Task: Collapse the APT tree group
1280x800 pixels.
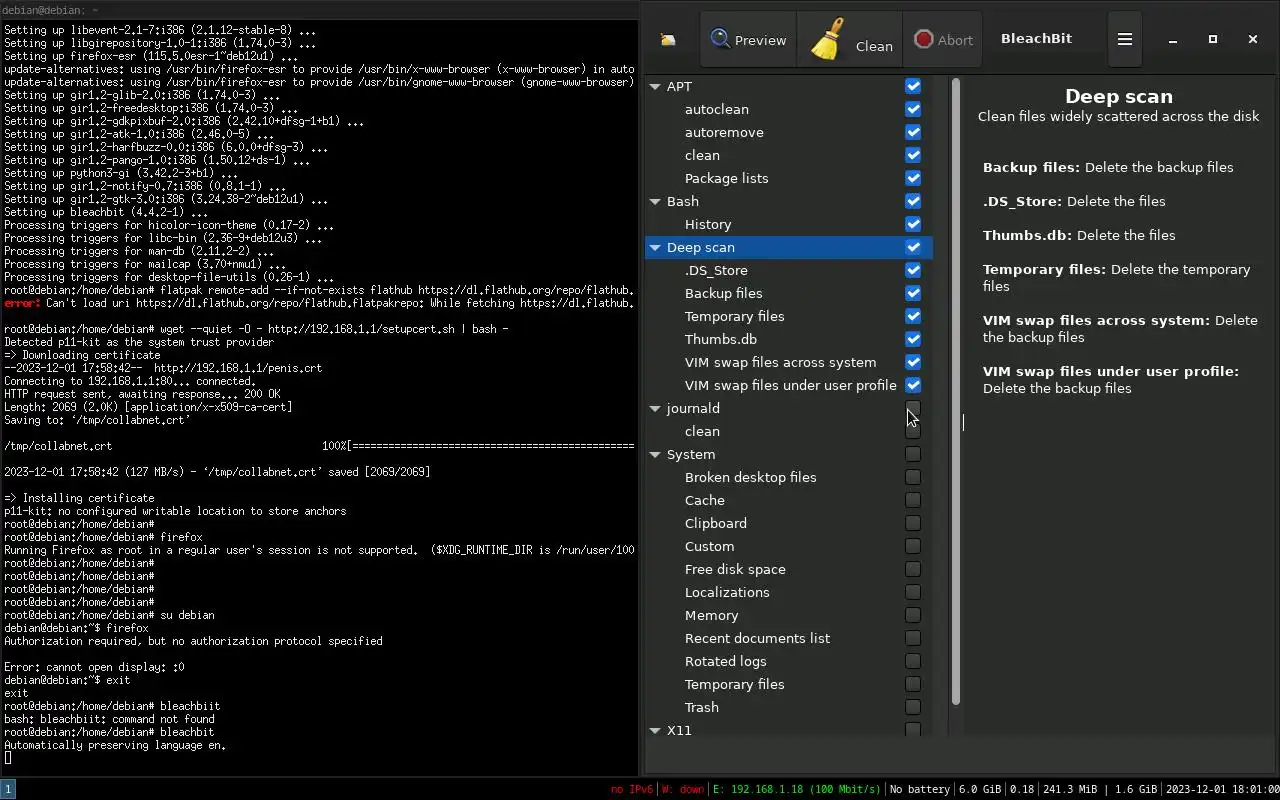Action: point(655,86)
